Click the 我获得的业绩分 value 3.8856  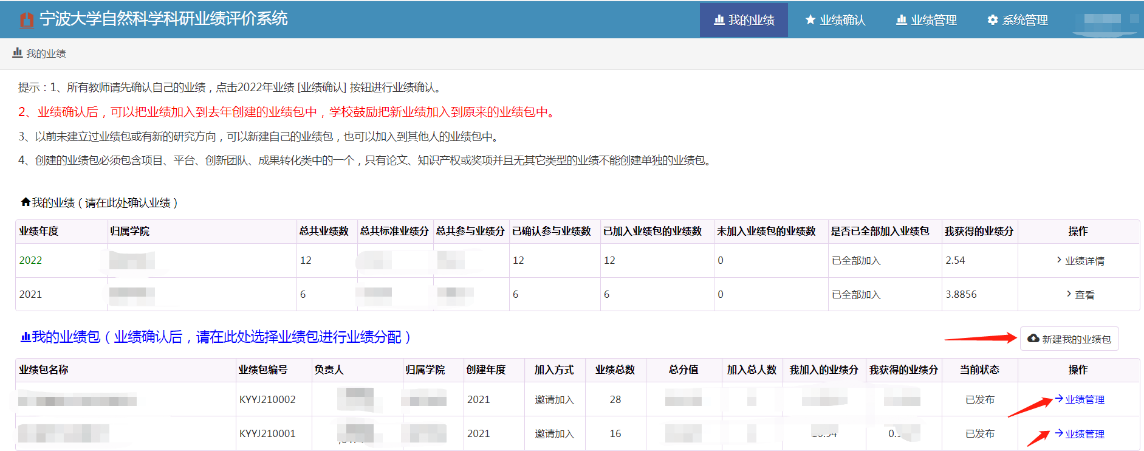[964, 295]
